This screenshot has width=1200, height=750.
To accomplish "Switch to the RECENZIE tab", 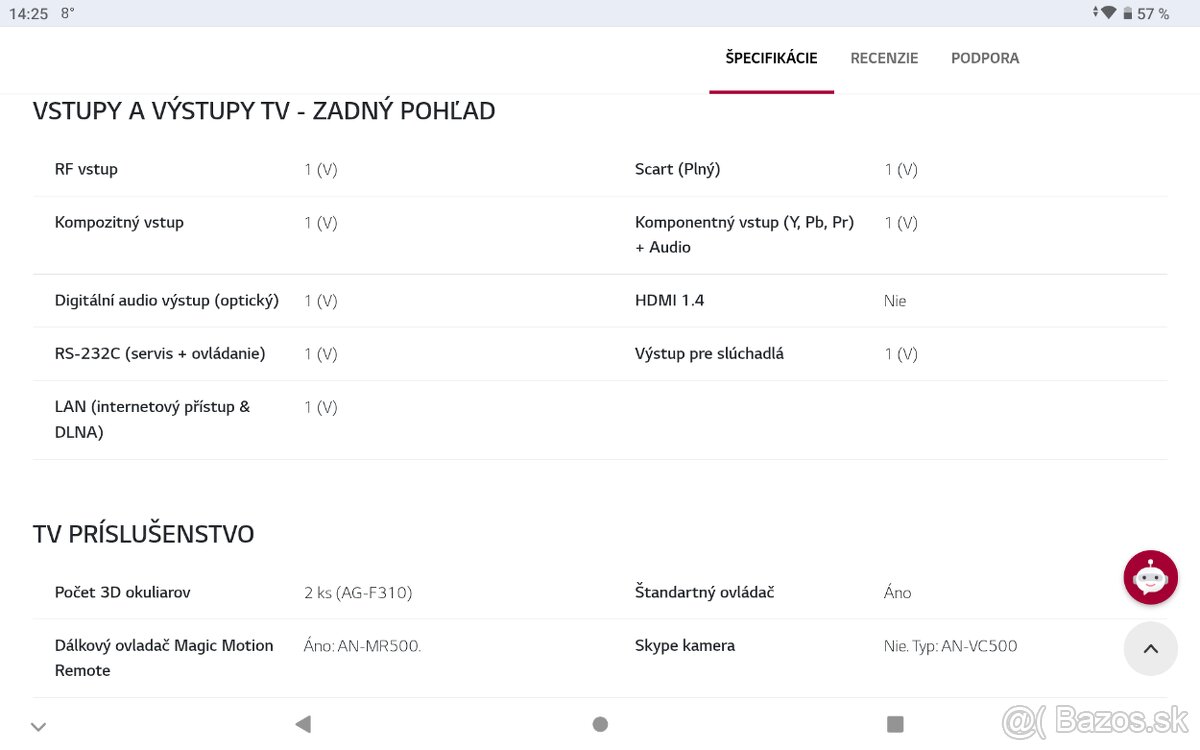I will point(884,58).
